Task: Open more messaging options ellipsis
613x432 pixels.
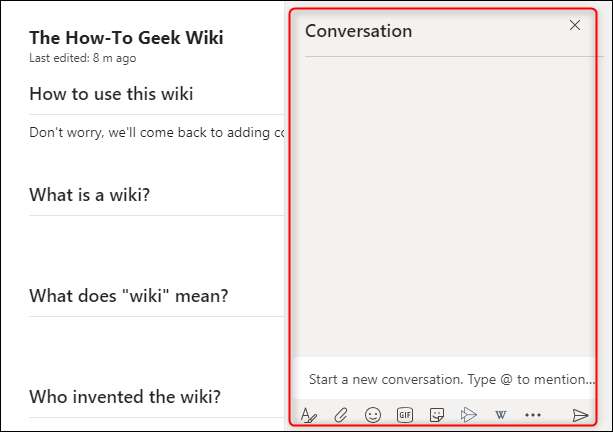Action: coord(532,415)
